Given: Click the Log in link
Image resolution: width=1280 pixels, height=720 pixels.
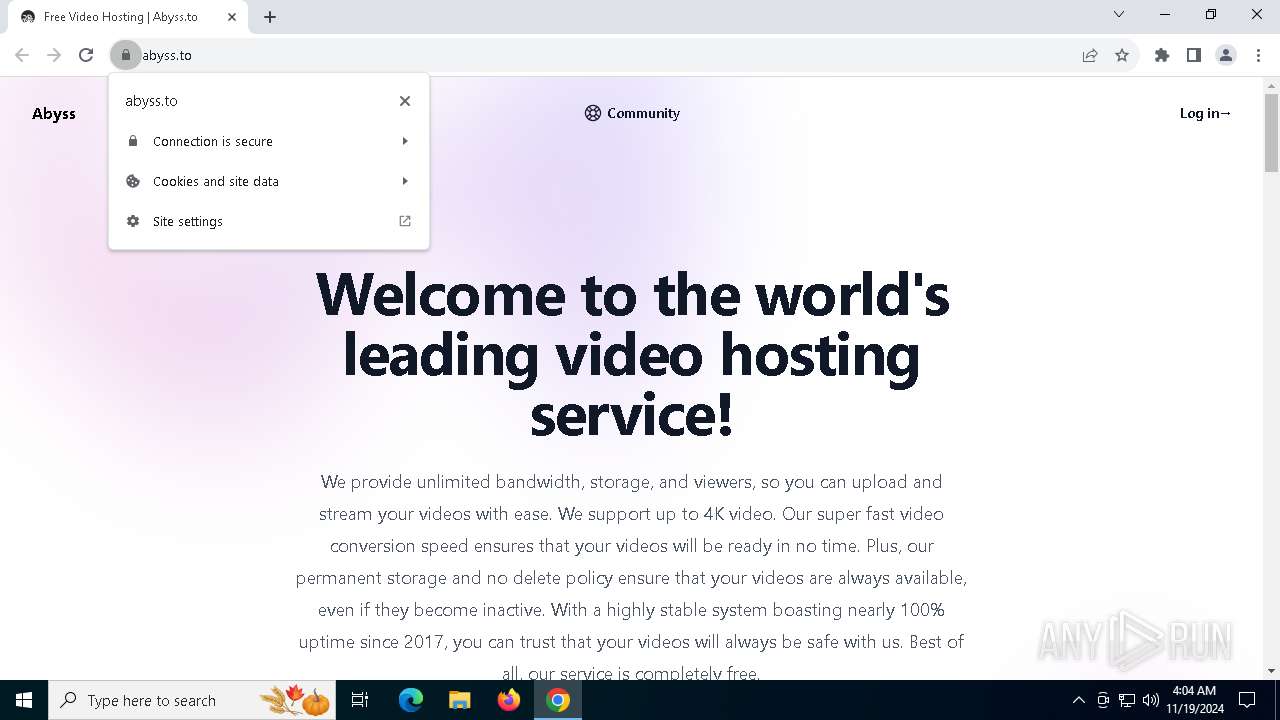Looking at the screenshot, I should (1205, 113).
